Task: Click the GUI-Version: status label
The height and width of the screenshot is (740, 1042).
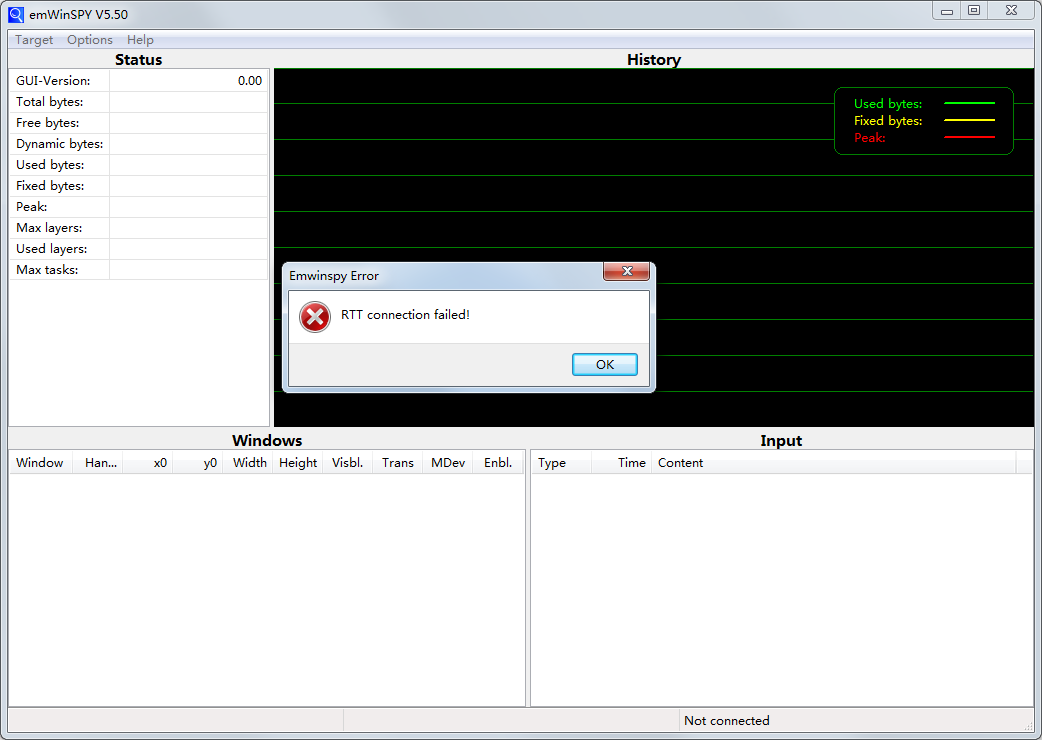Action: (x=53, y=81)
